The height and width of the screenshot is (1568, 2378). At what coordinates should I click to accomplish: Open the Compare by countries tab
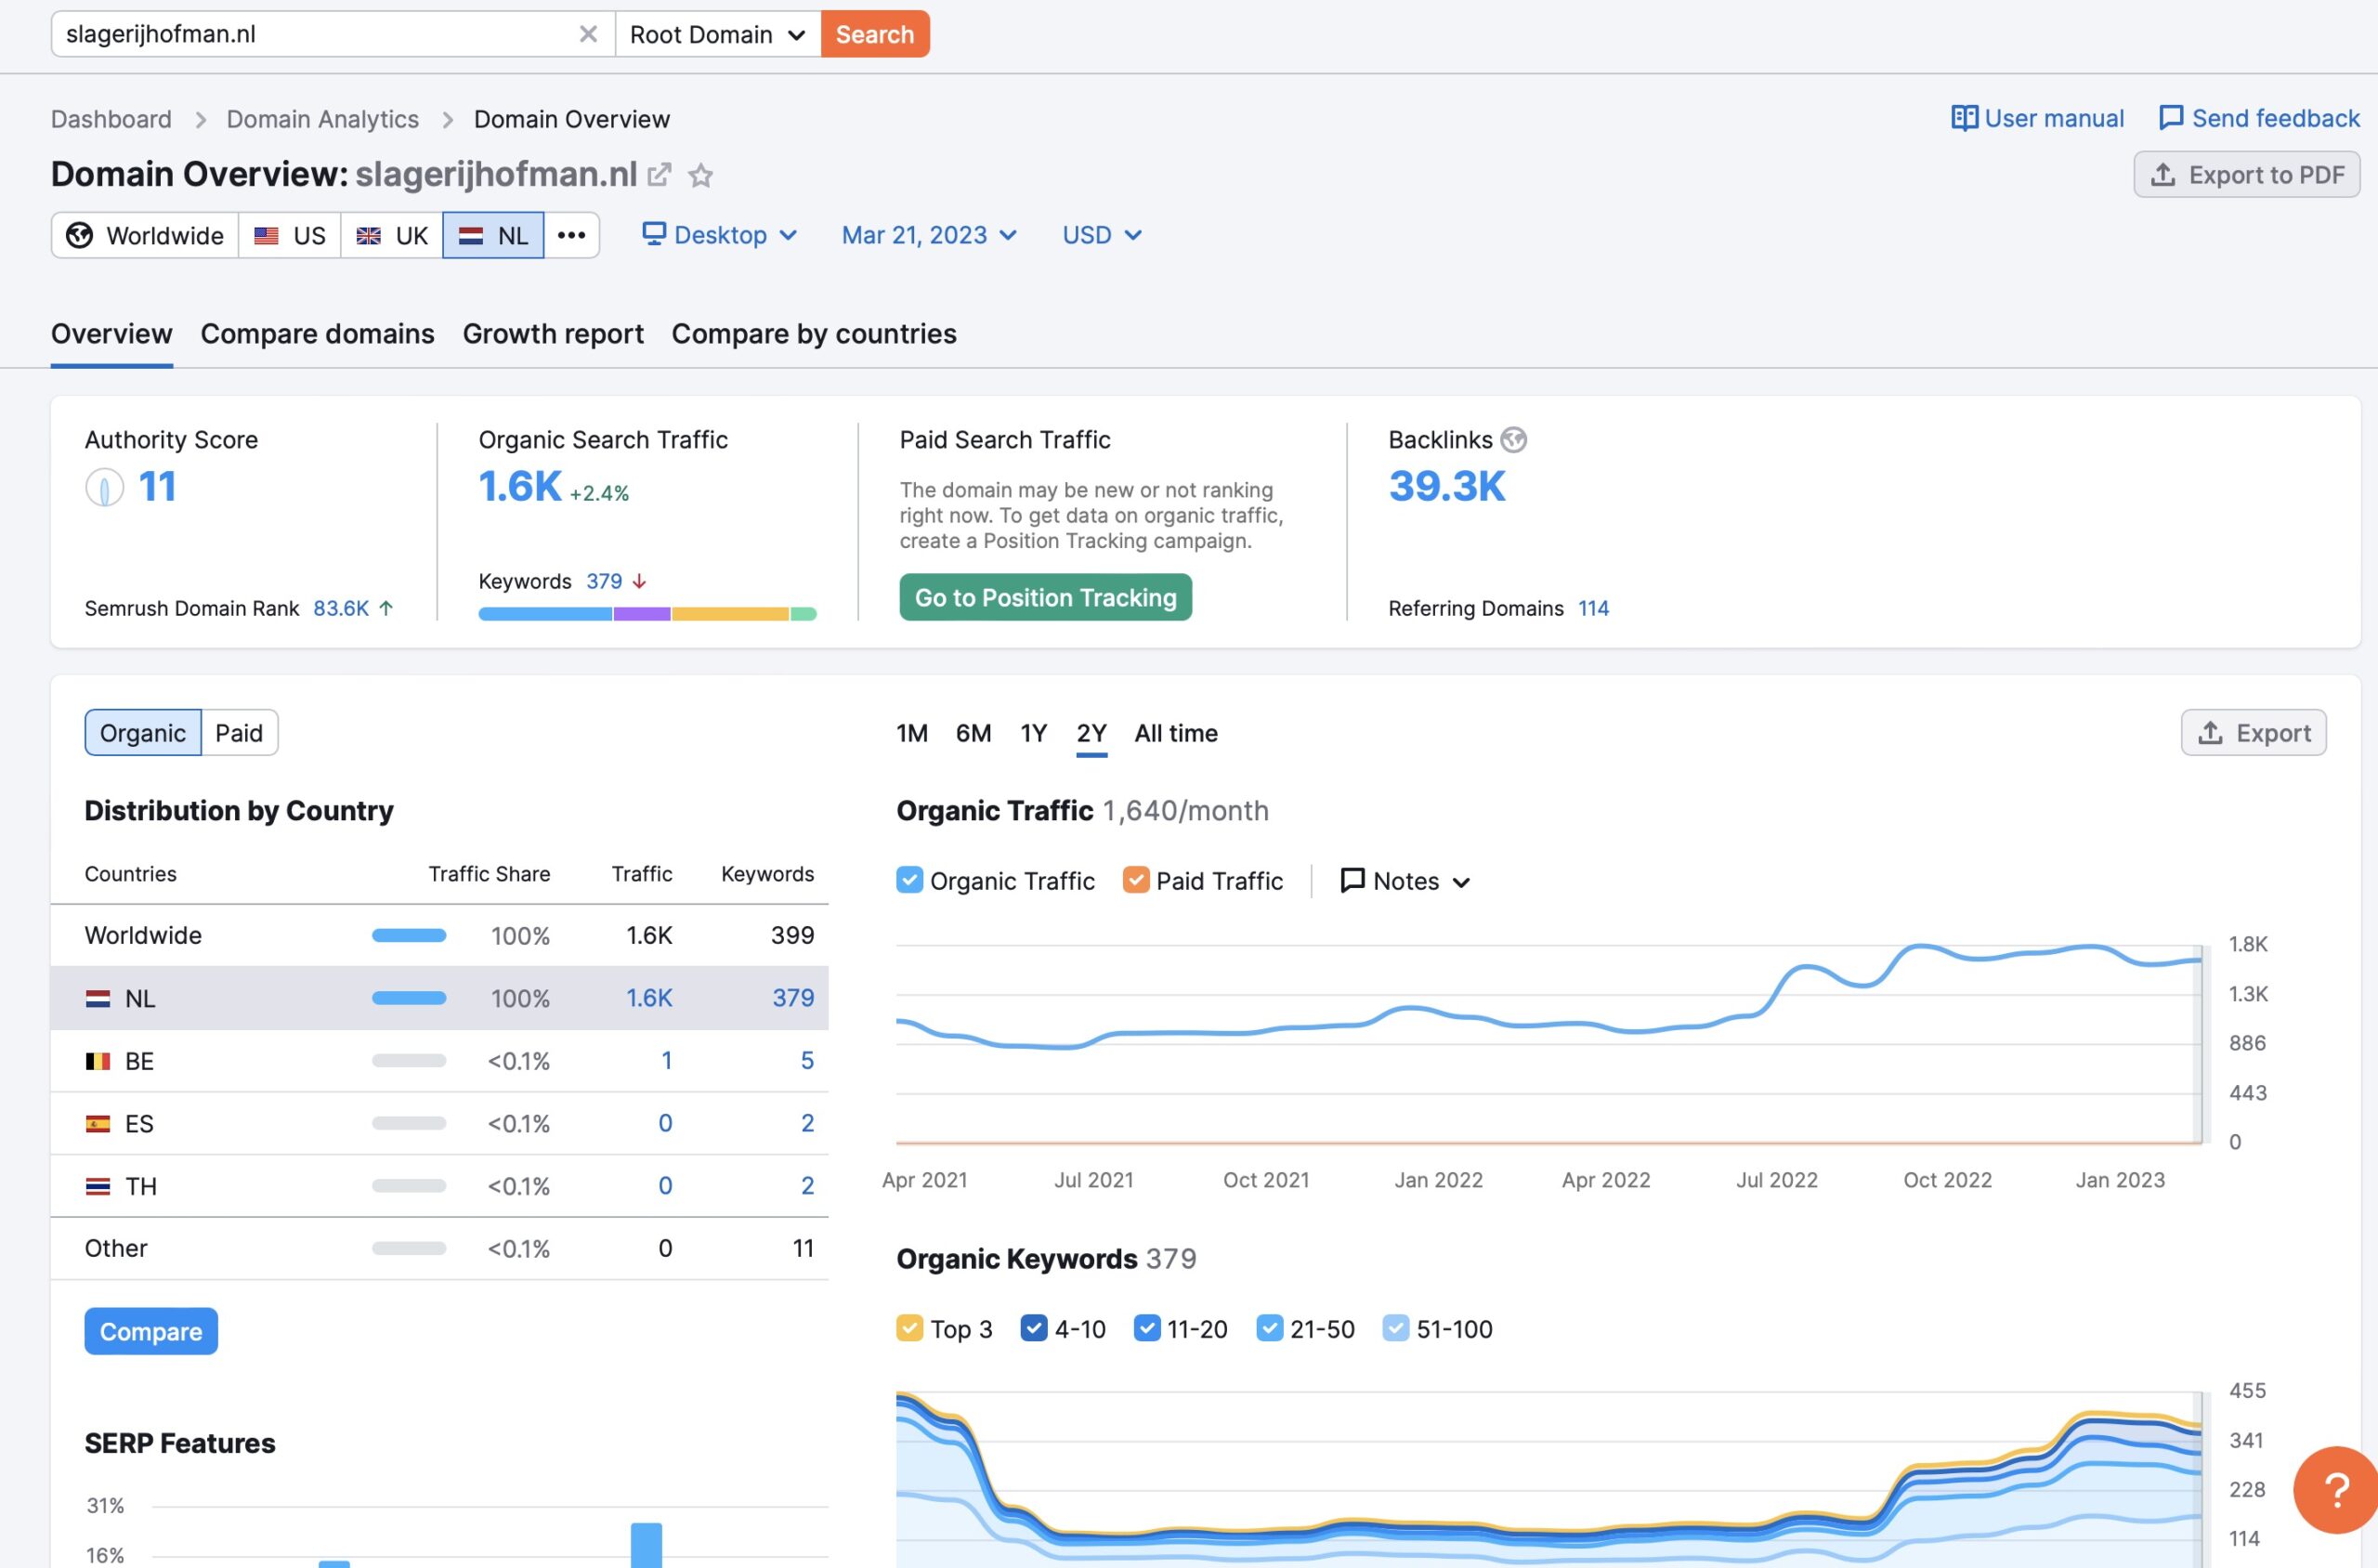[814, 334]
